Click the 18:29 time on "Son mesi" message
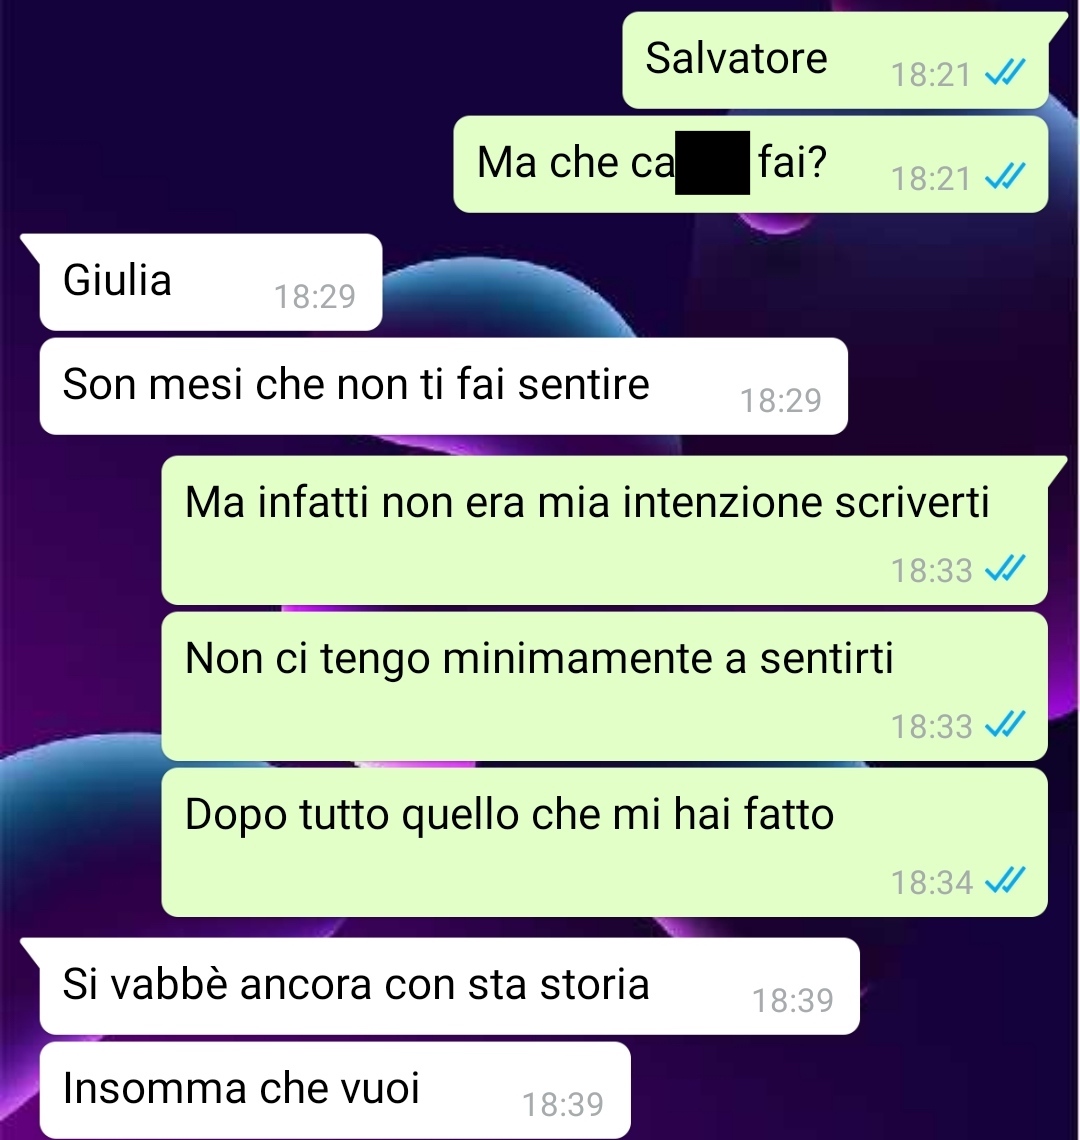Screen dimensions: 1080x1140 (780, 401)
